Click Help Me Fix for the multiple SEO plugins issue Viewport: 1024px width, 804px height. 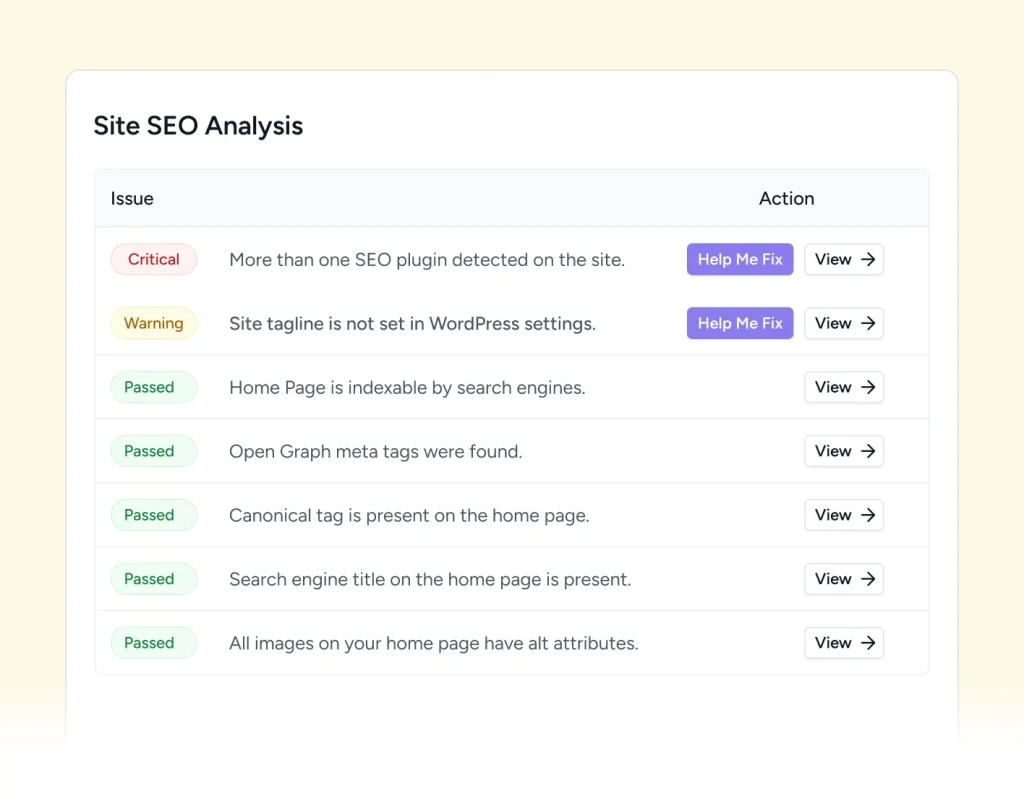[740, 259]
